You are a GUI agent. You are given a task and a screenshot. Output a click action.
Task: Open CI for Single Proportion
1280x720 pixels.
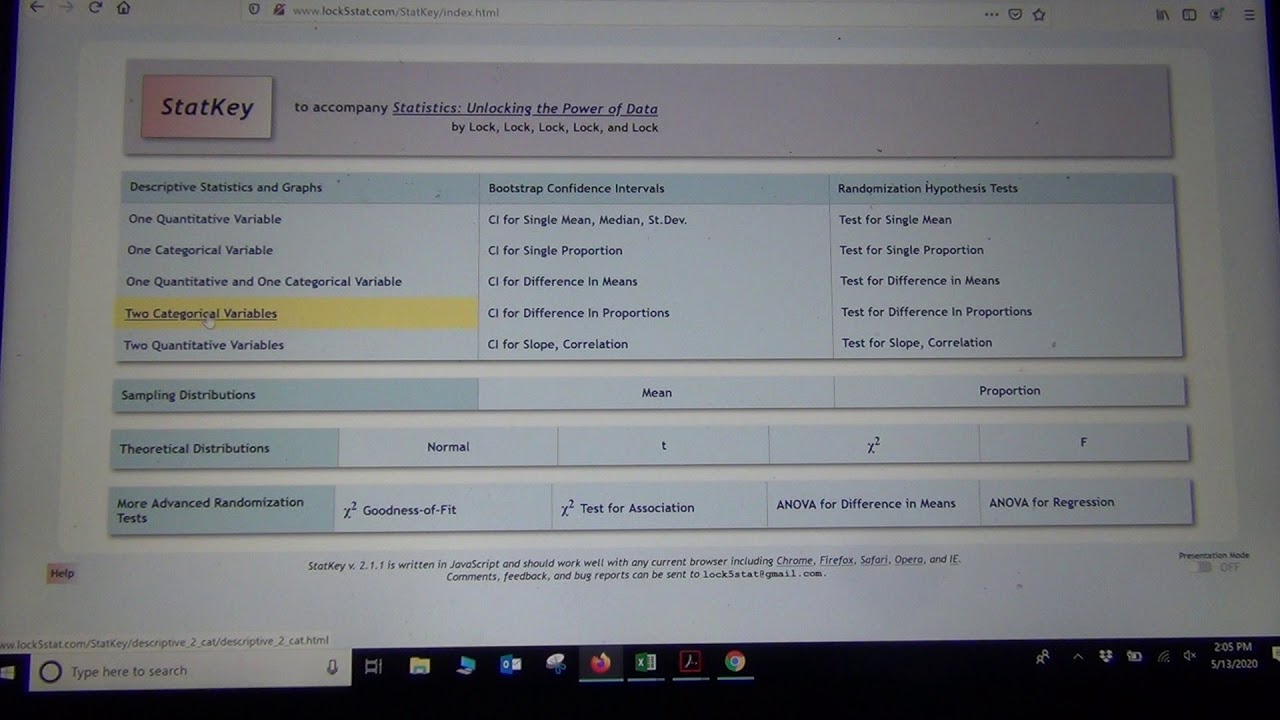tap(555, 251)
